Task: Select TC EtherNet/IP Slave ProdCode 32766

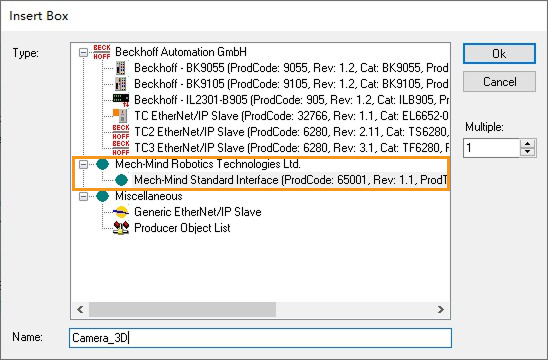Action: pyautogui.click(x=291, y=116)
